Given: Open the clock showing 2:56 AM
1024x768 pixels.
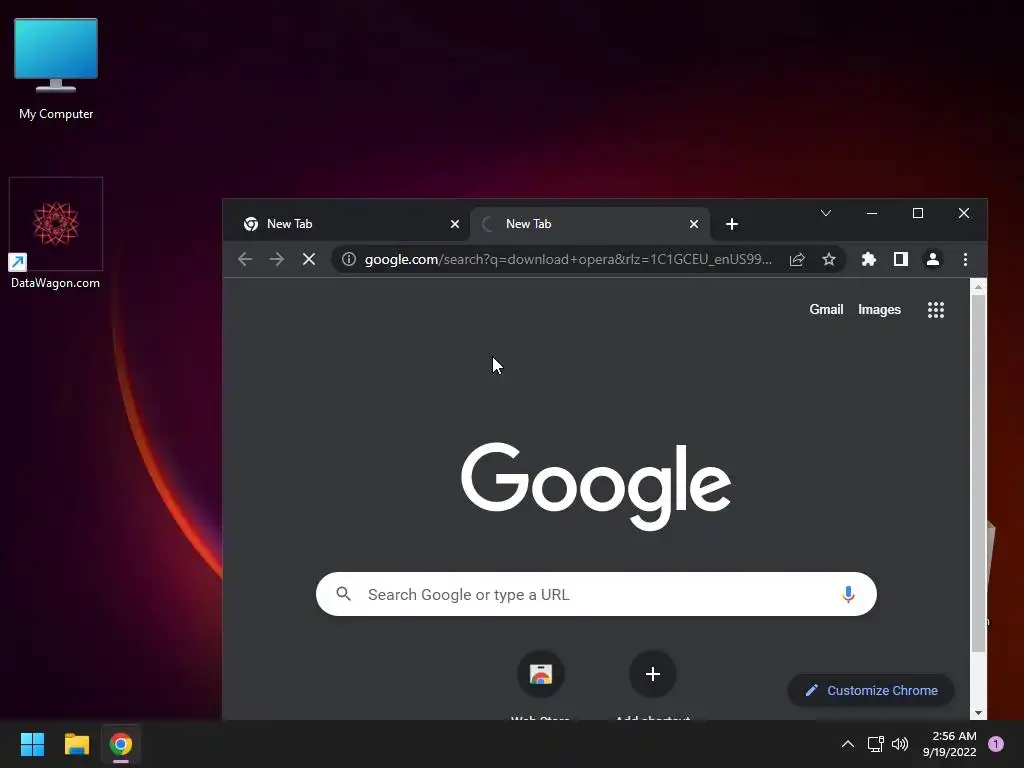Looking at the screenshot, I should tap(950, 744).
